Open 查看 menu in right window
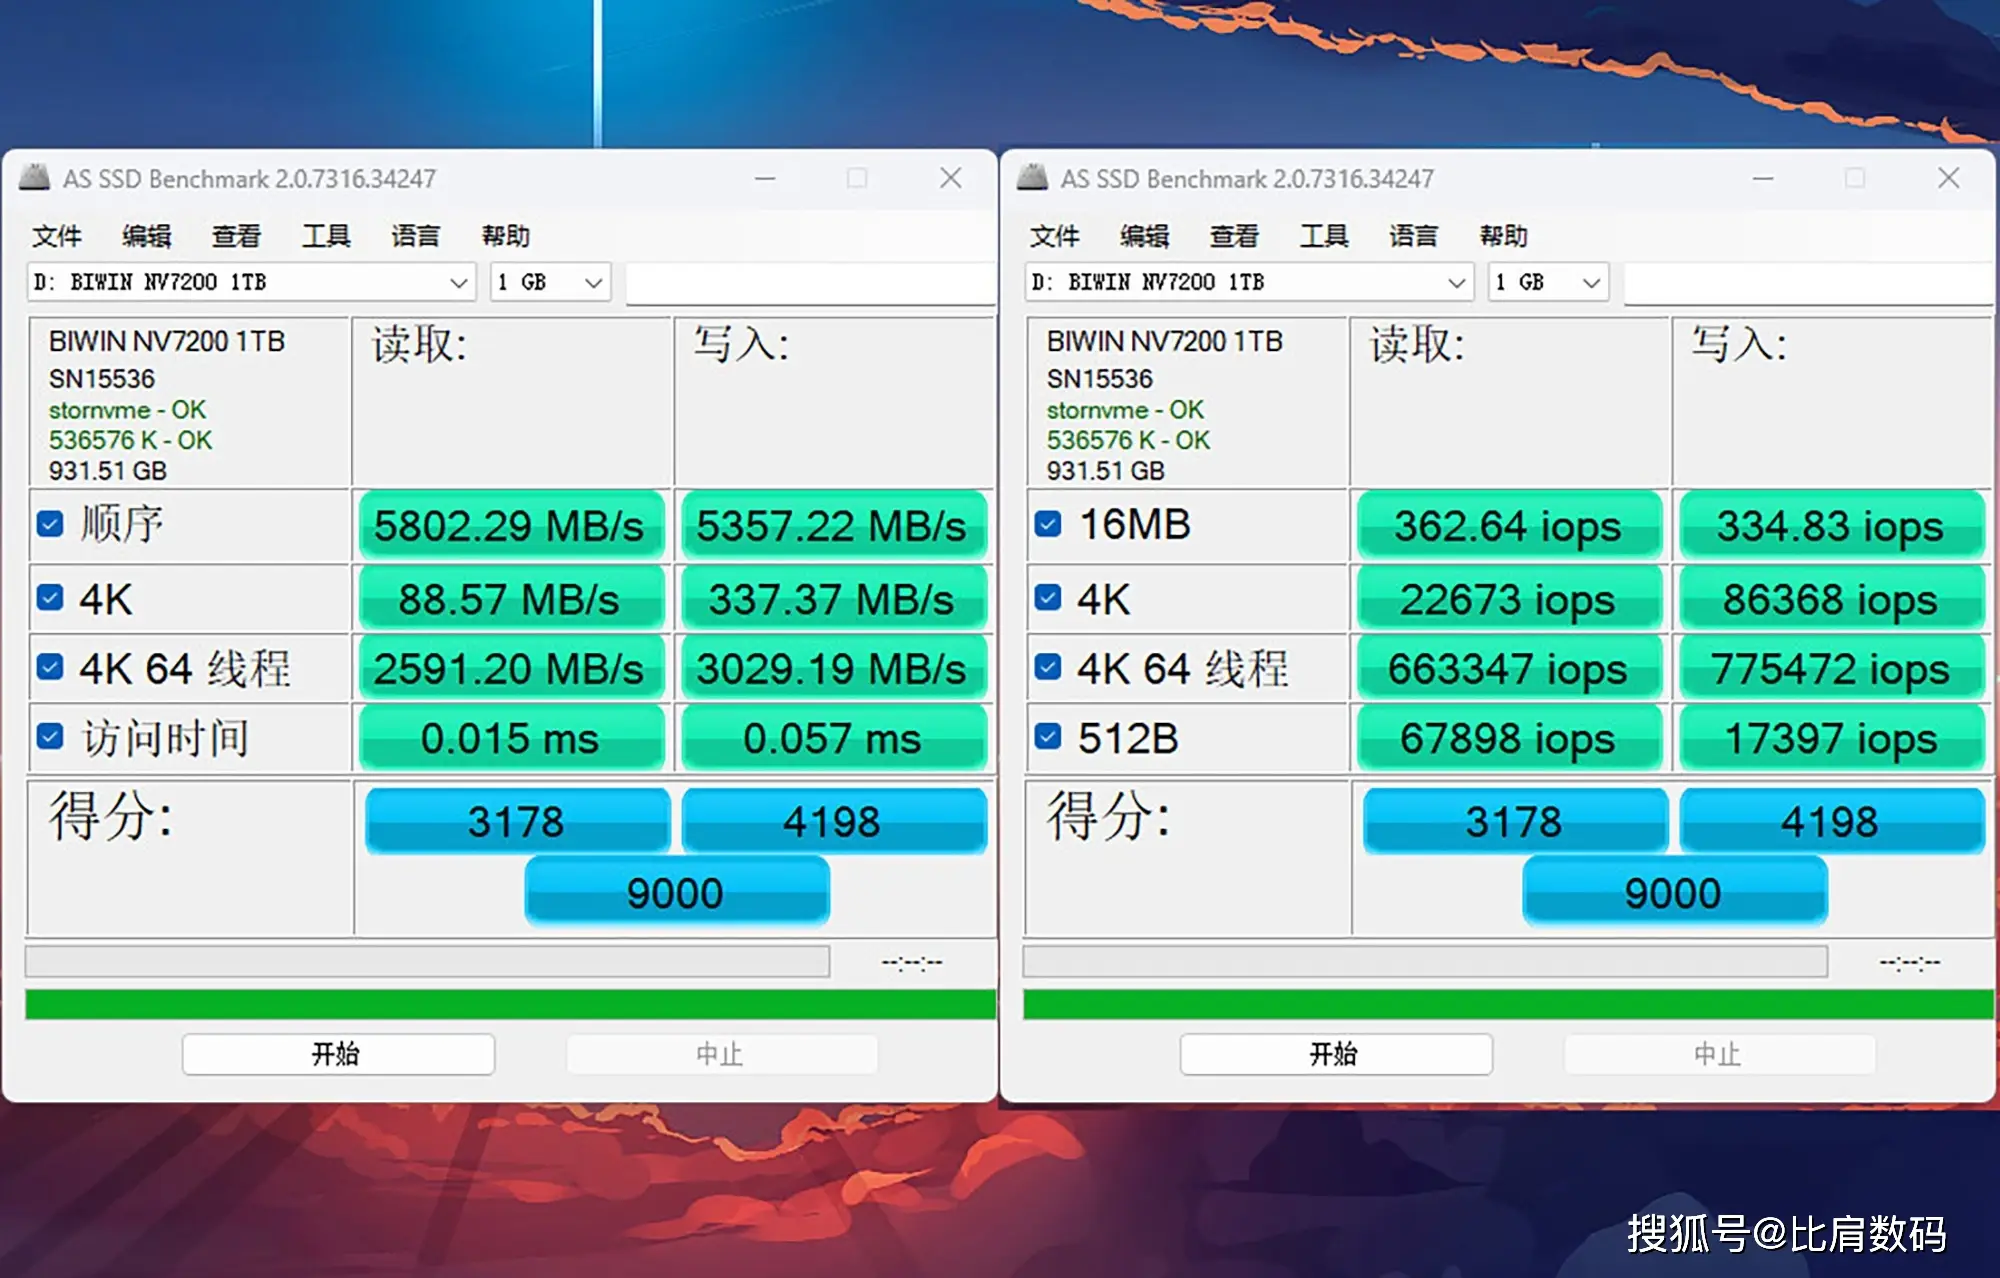 [1235, 236]
